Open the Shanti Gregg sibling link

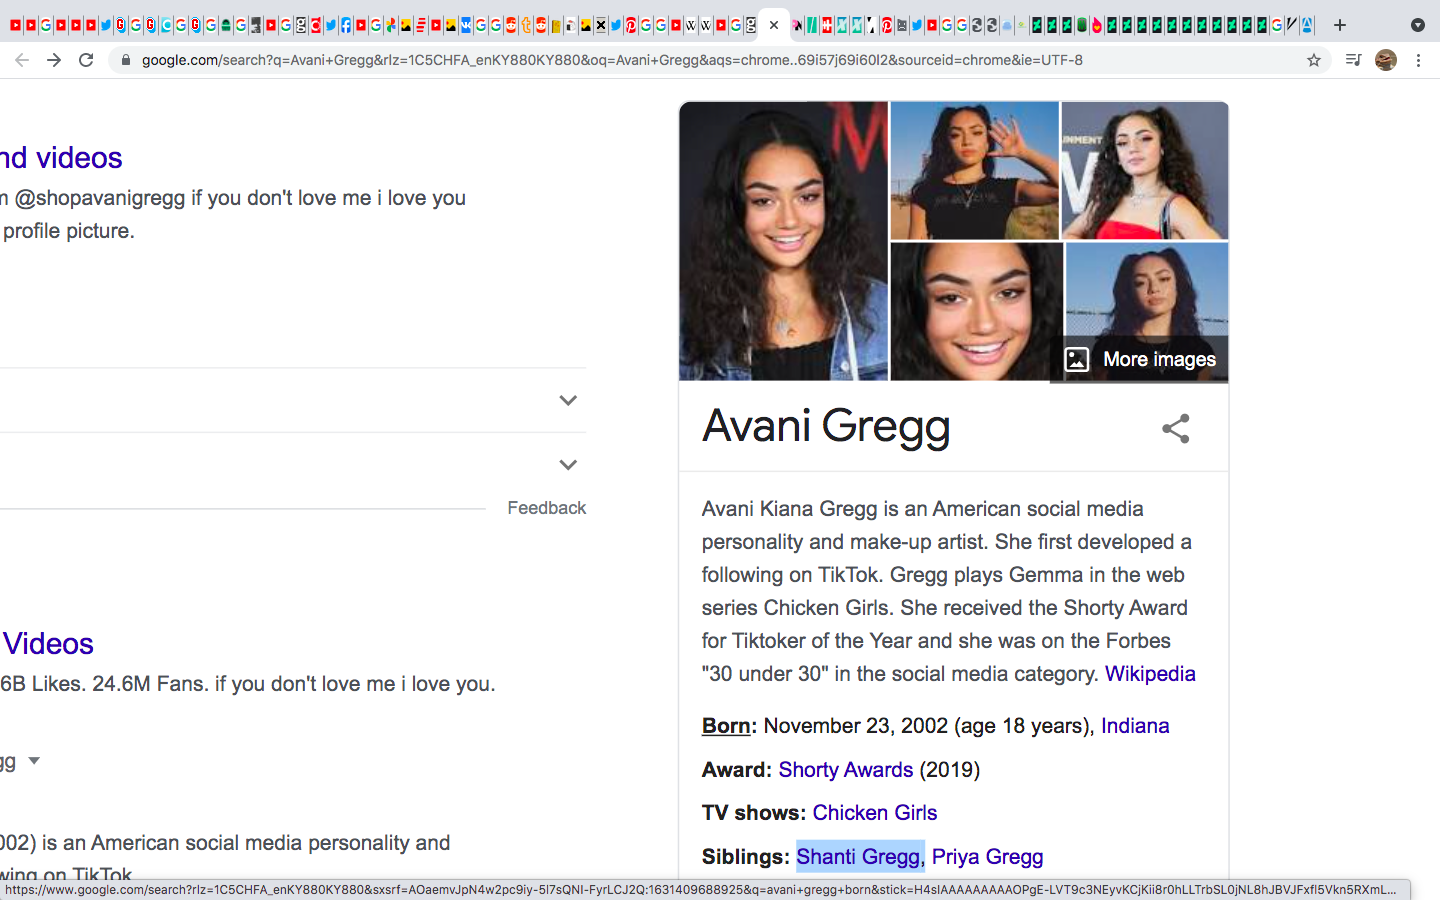coord(858,857)
